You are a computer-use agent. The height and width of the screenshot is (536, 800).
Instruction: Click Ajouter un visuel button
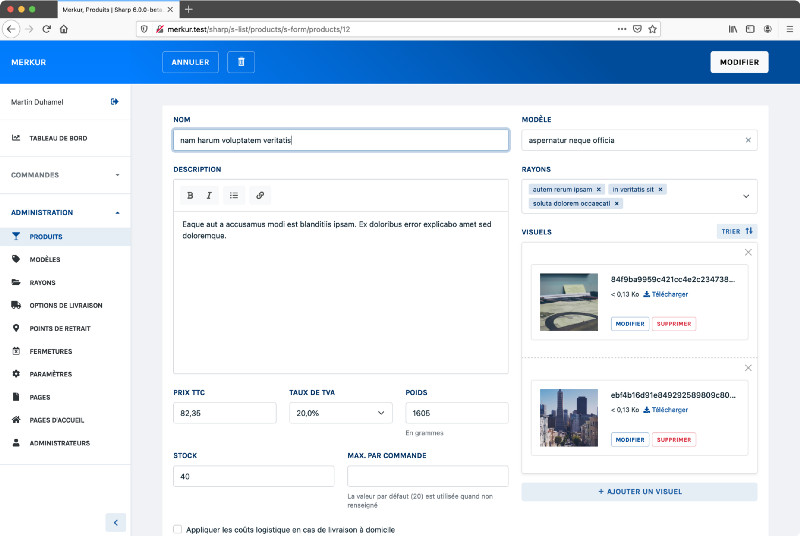(x=639, y=492)
